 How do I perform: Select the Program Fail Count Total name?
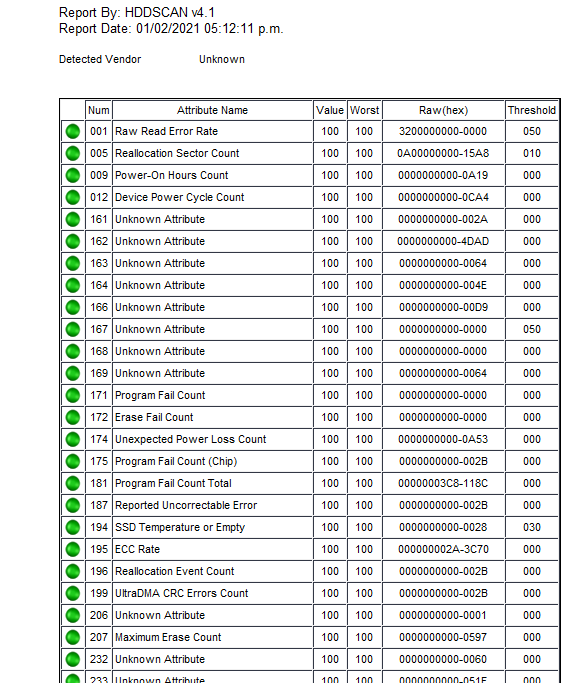(173, 483)
